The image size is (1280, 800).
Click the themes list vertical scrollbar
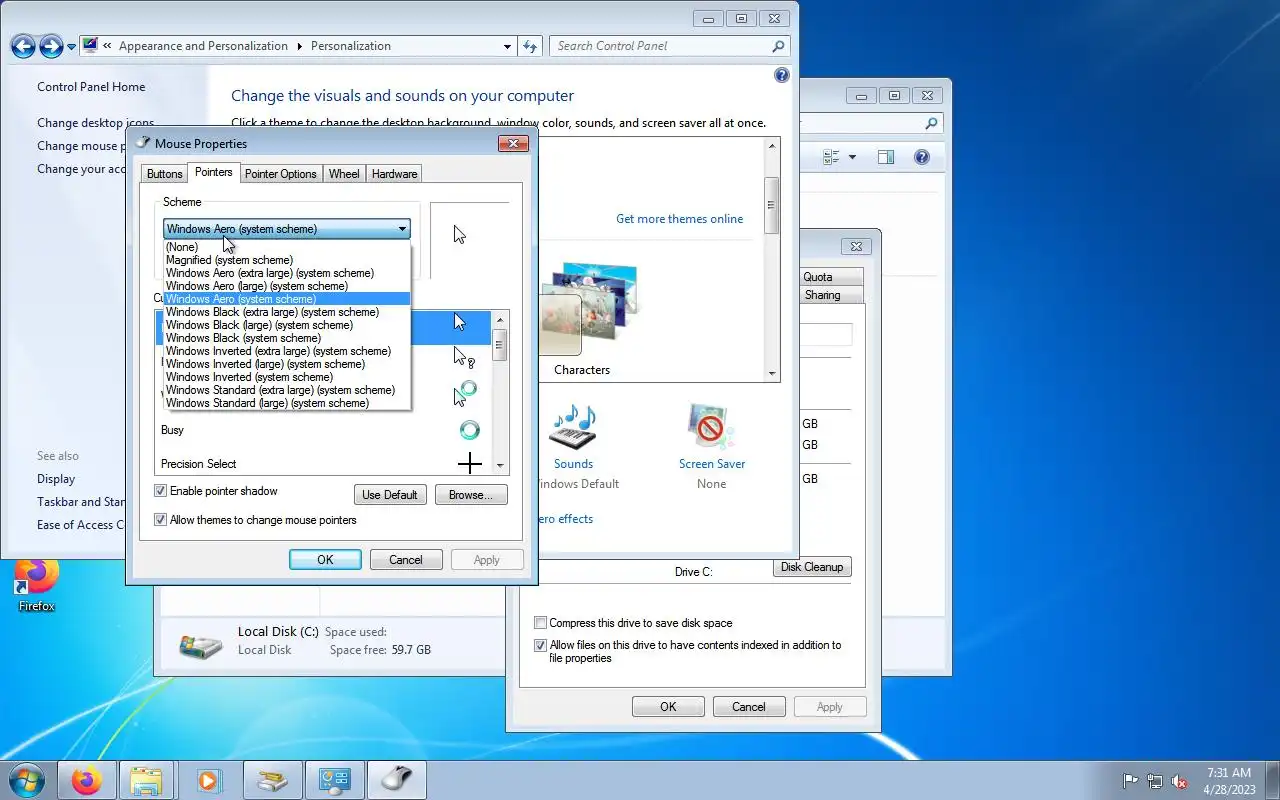pos(772,259)
